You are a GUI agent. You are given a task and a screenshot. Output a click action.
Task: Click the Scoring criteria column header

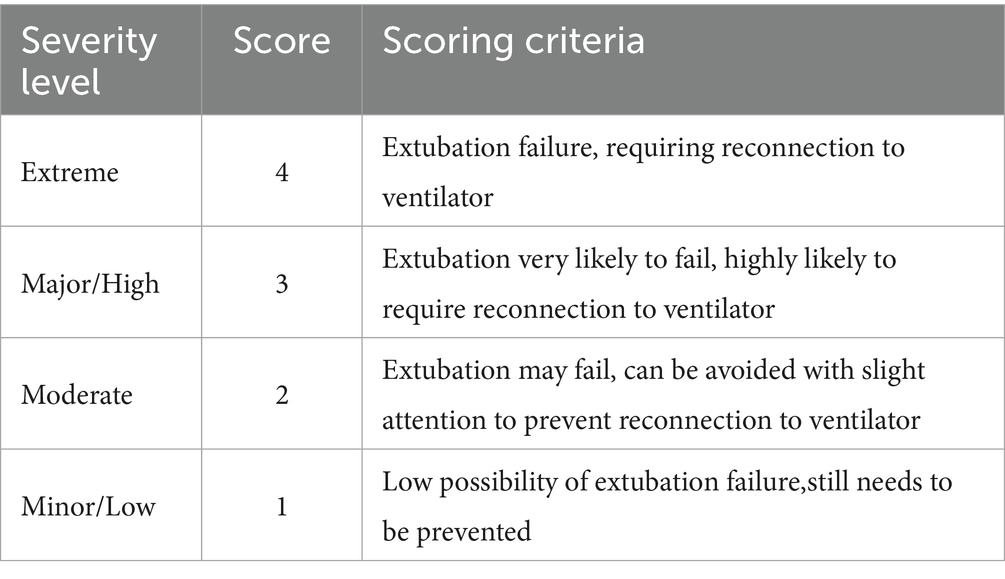coord(514,41)
